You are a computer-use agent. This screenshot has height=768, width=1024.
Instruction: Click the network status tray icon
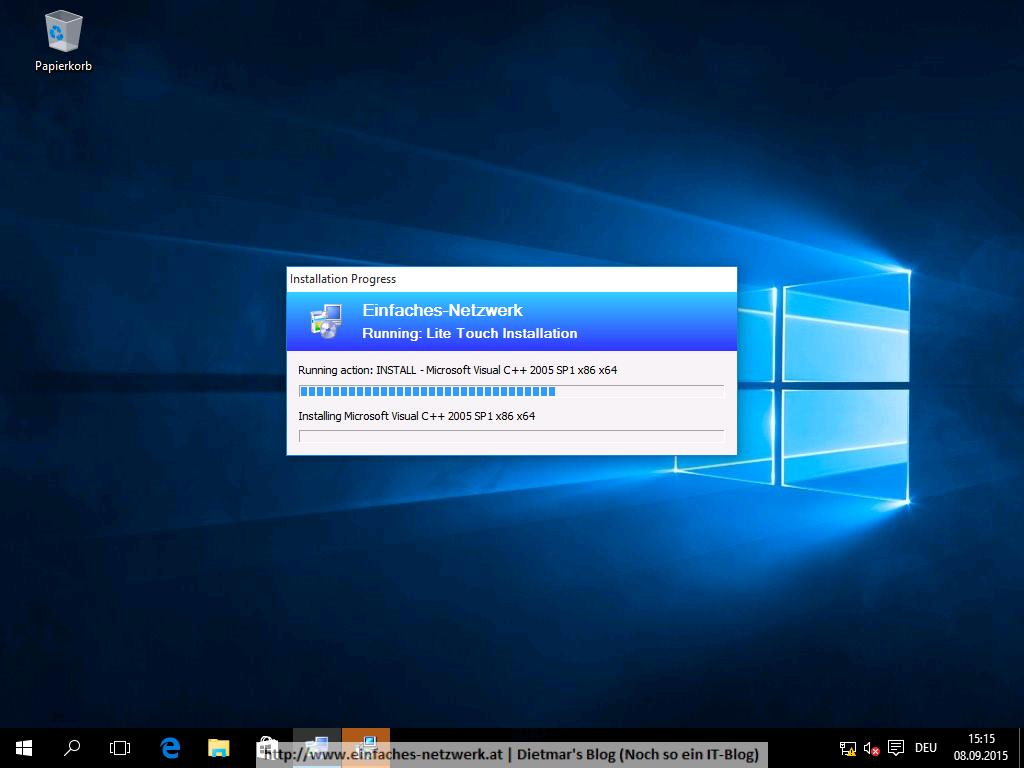point(848,748)
